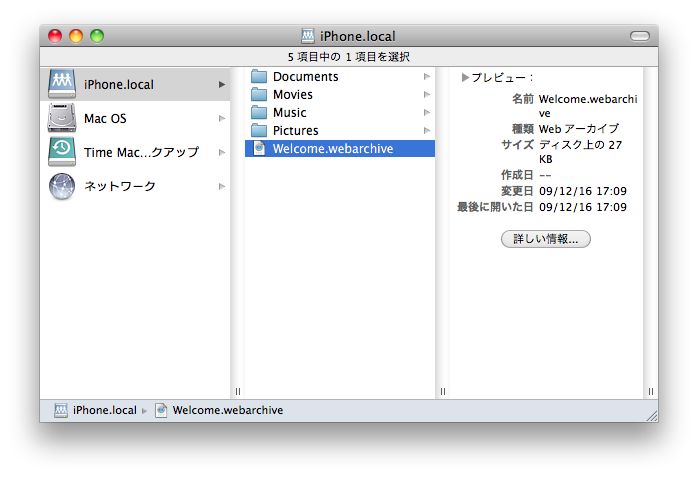Expand the Pictures folder arrow

pos(427,130)
